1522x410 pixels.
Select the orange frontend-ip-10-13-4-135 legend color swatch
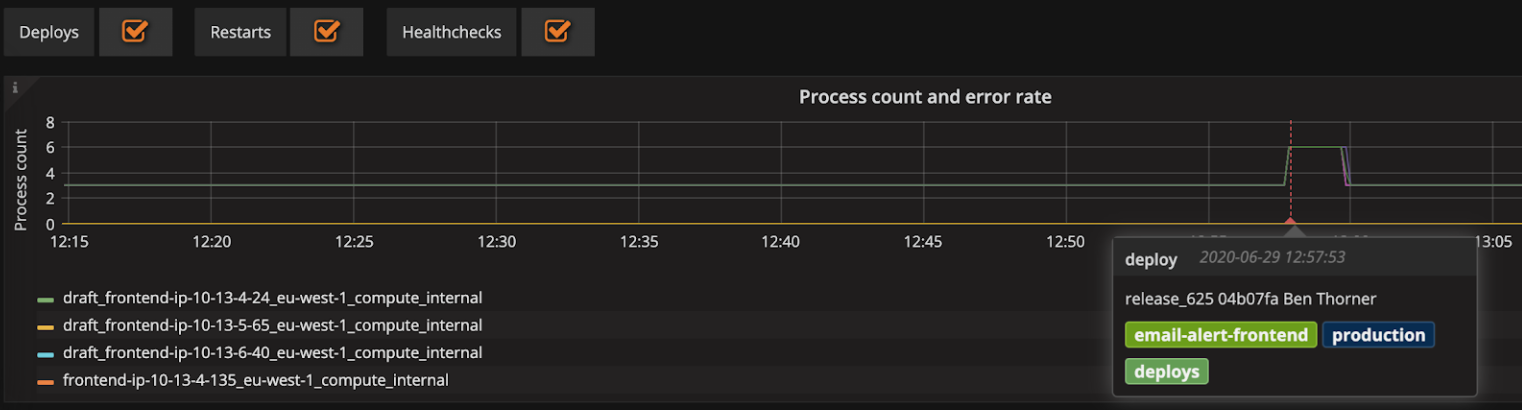45,382
